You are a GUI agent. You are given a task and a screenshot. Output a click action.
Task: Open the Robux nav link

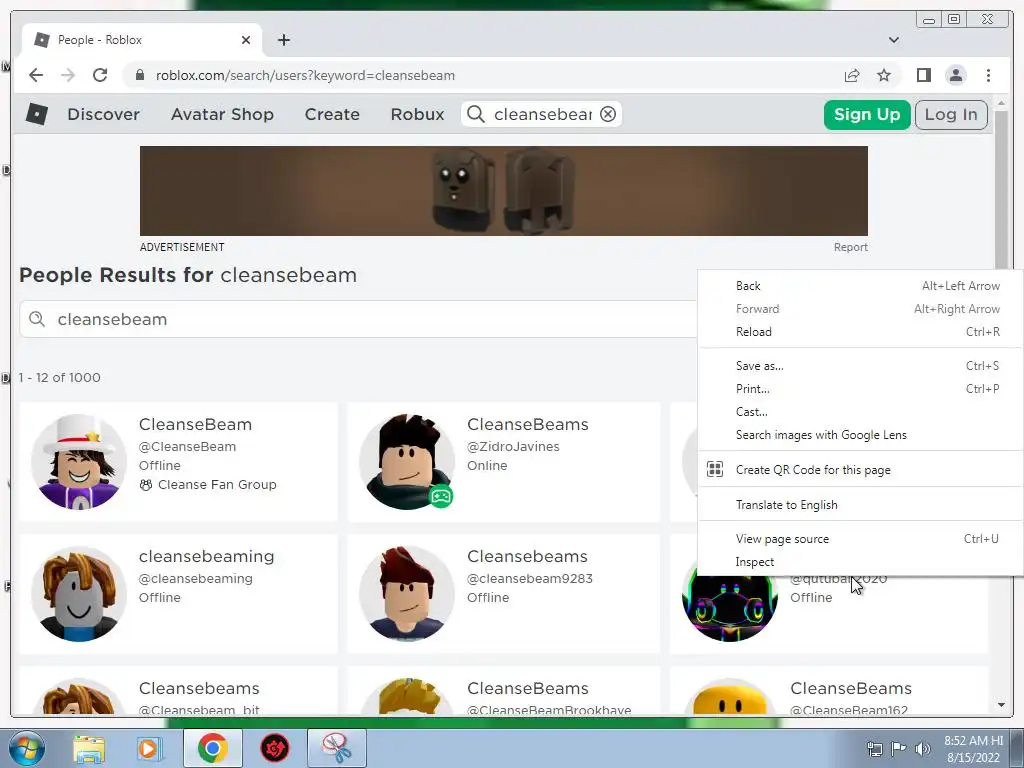coord(417,114)
